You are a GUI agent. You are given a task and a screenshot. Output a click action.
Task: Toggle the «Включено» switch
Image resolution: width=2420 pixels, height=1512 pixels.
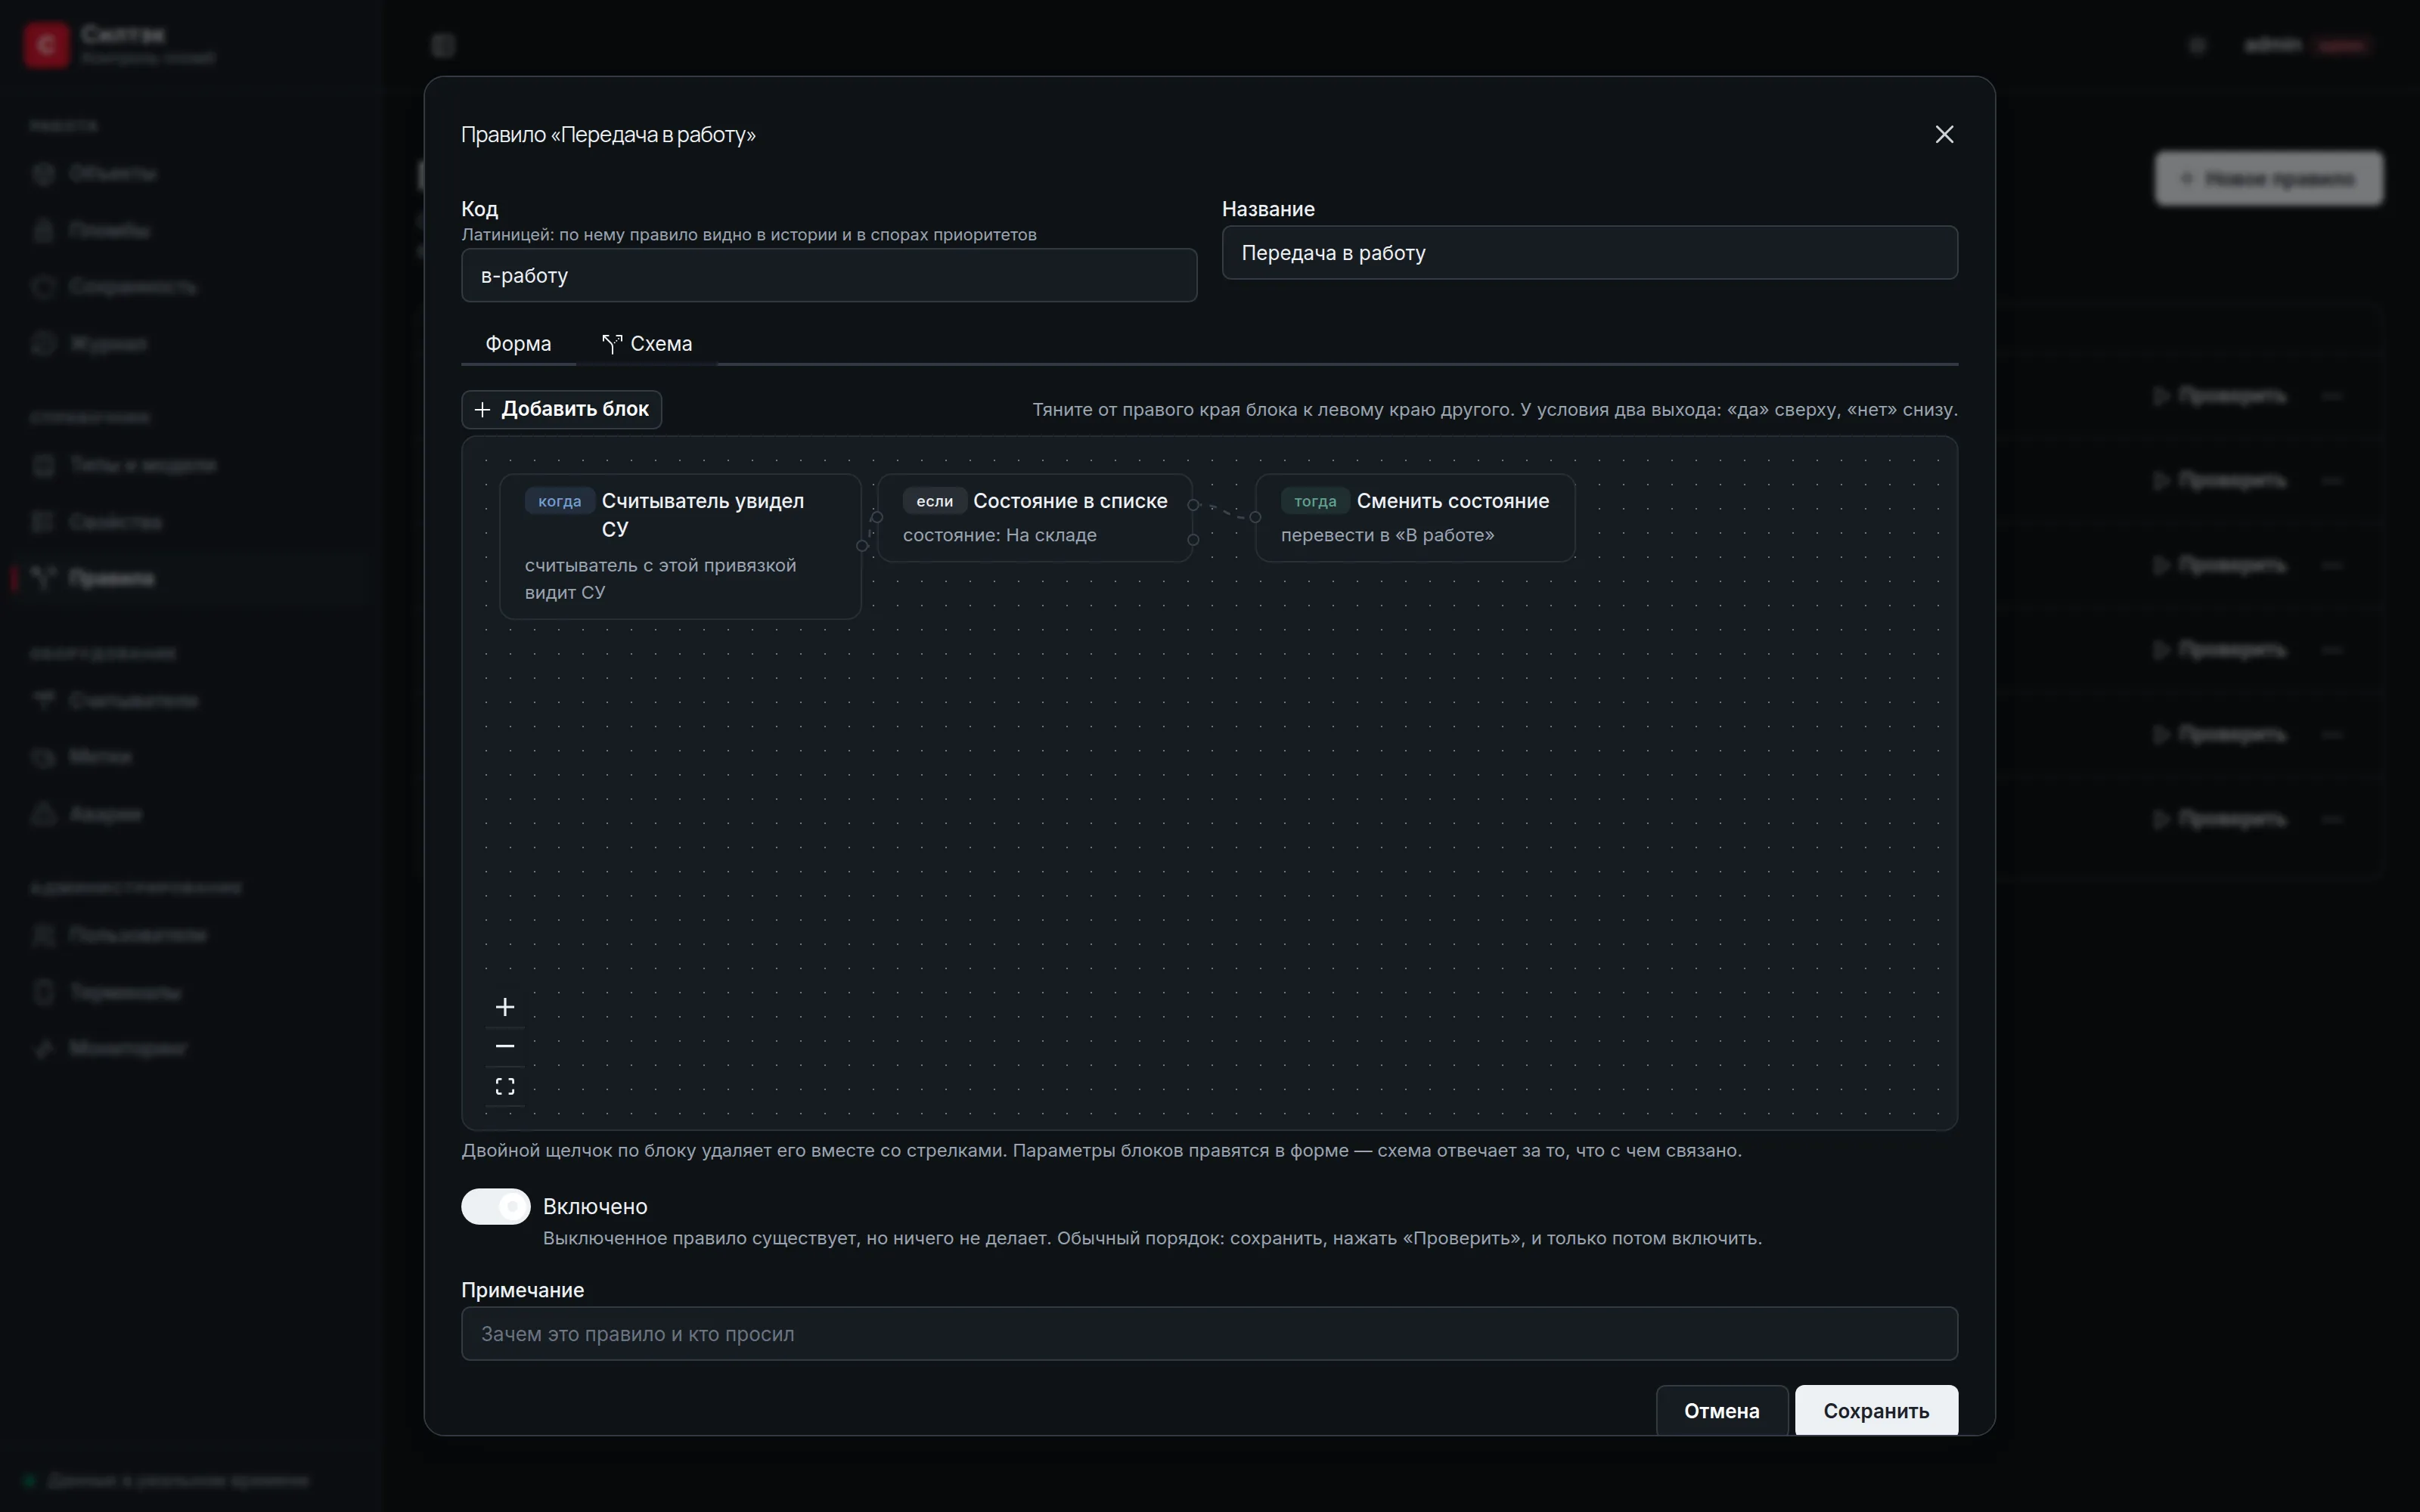pos(496,1206)
